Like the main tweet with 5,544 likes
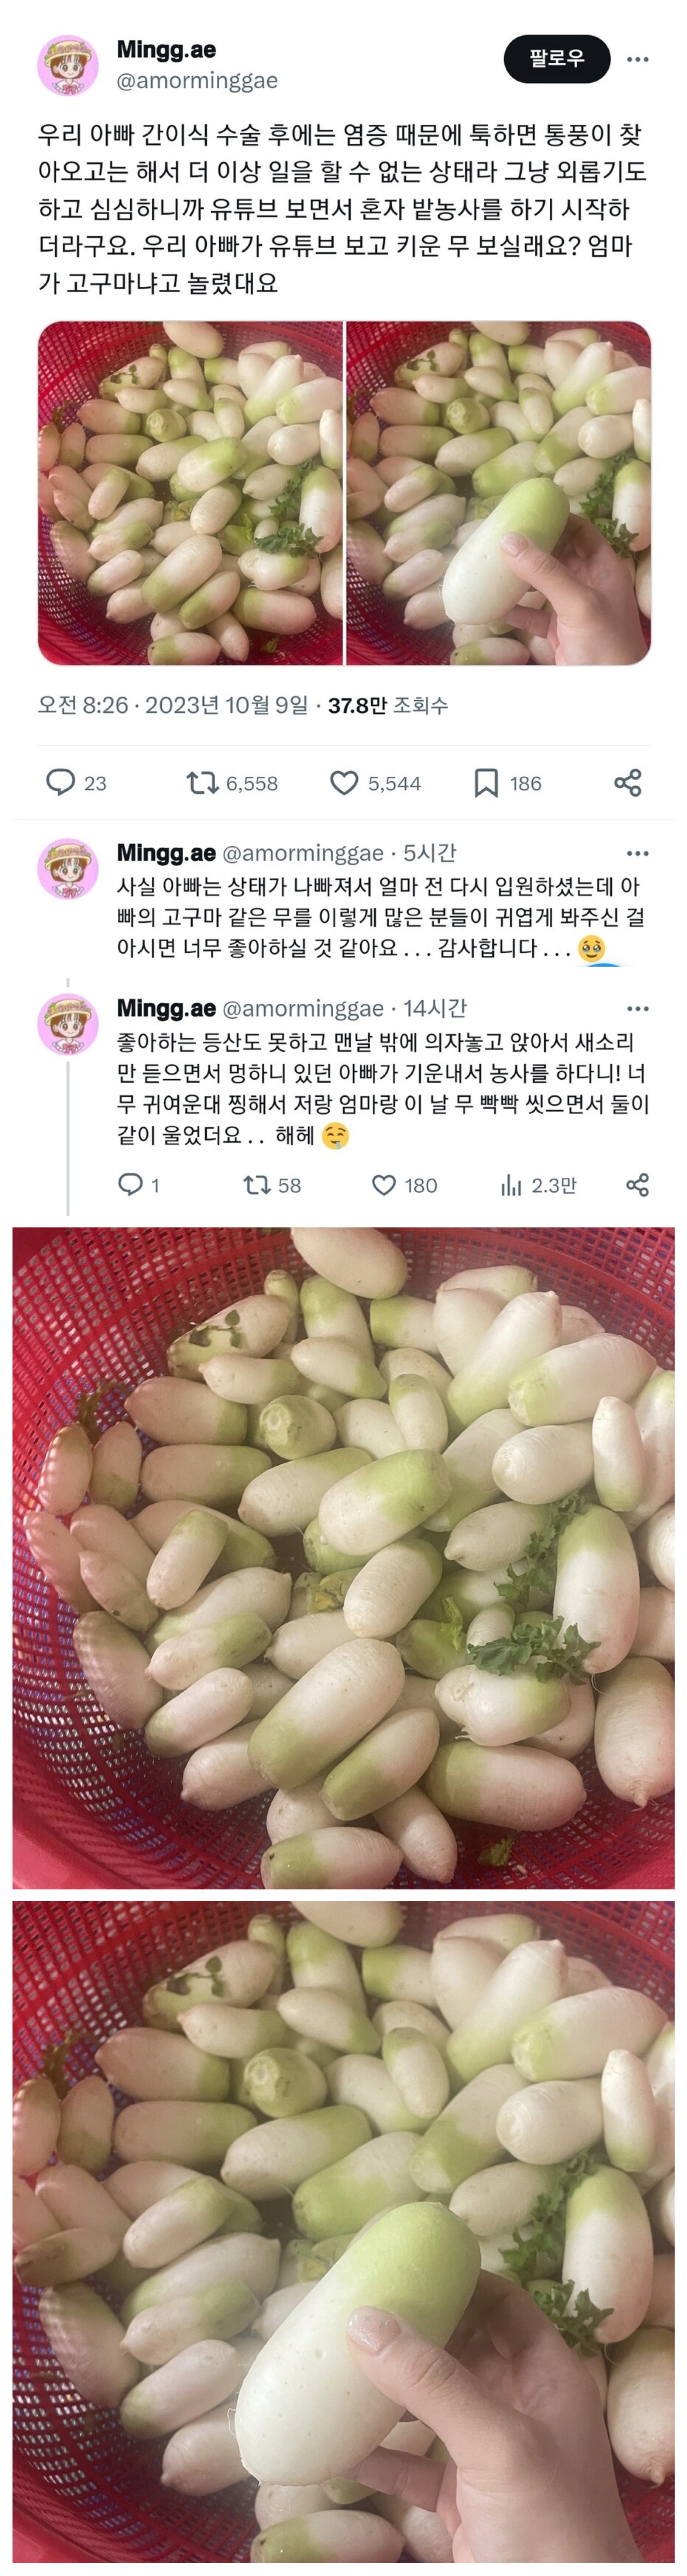Viewport: 687px width, 2576px height. pos(344,782)
